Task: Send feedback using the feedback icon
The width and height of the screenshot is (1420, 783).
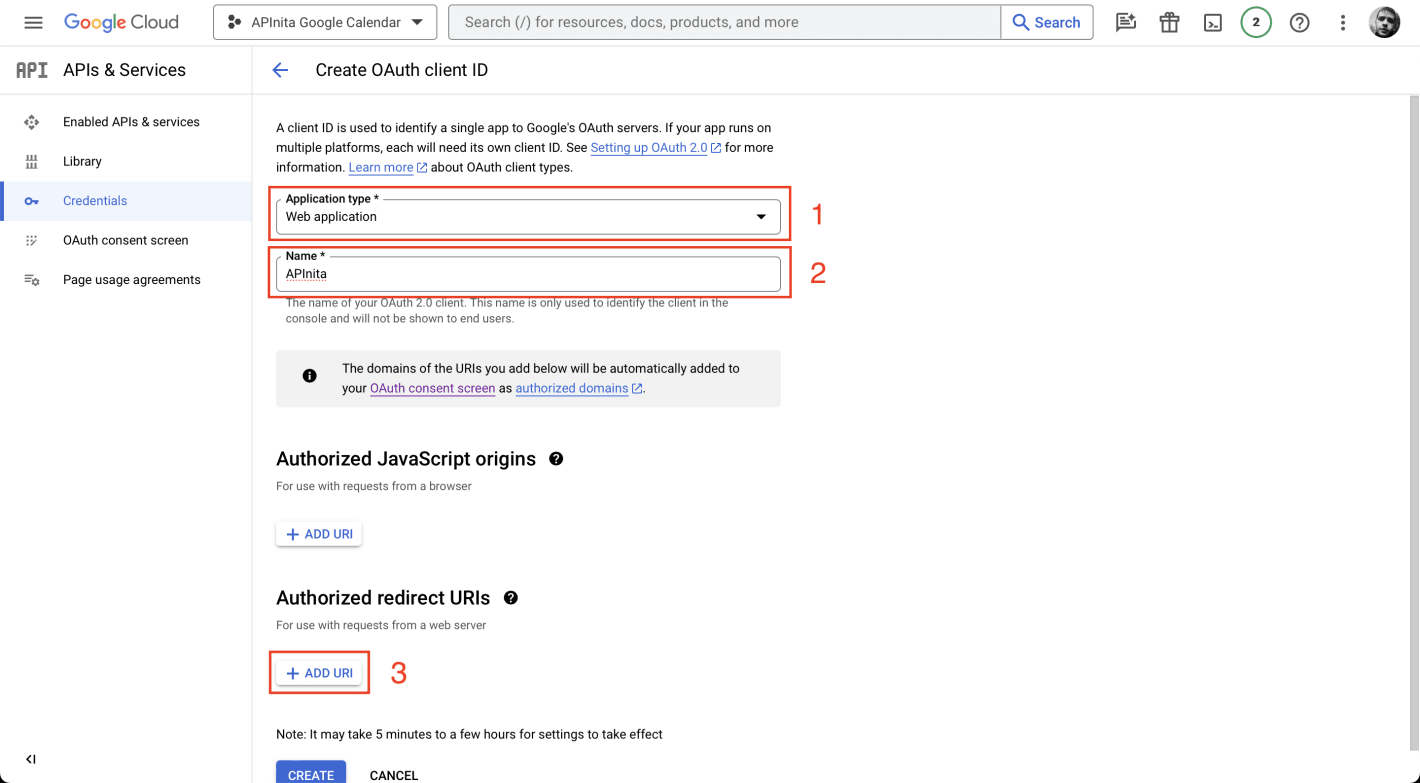Action: (x=1125, y=22)
